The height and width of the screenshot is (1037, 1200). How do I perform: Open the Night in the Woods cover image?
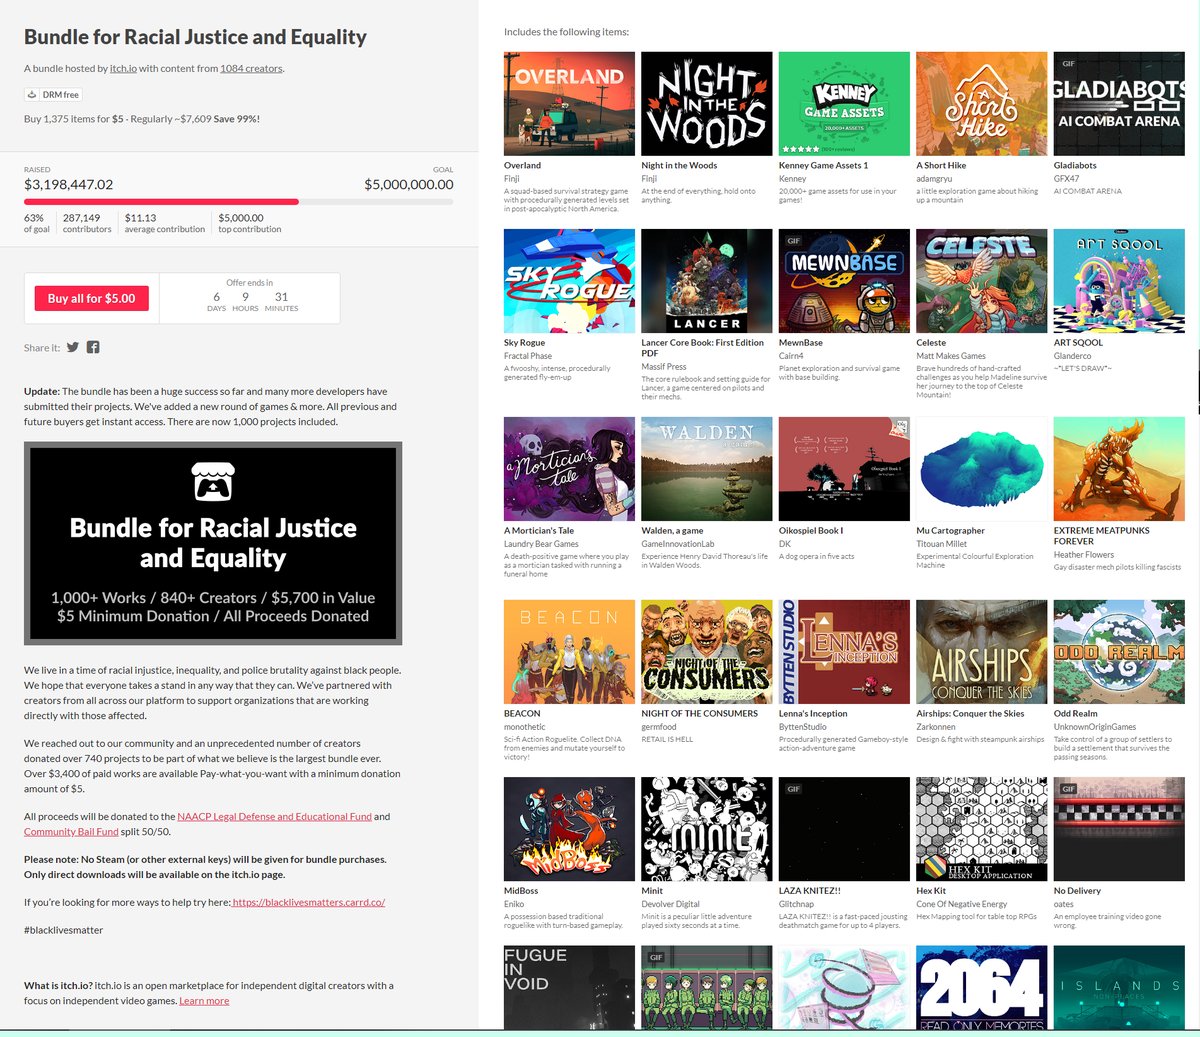706,104
